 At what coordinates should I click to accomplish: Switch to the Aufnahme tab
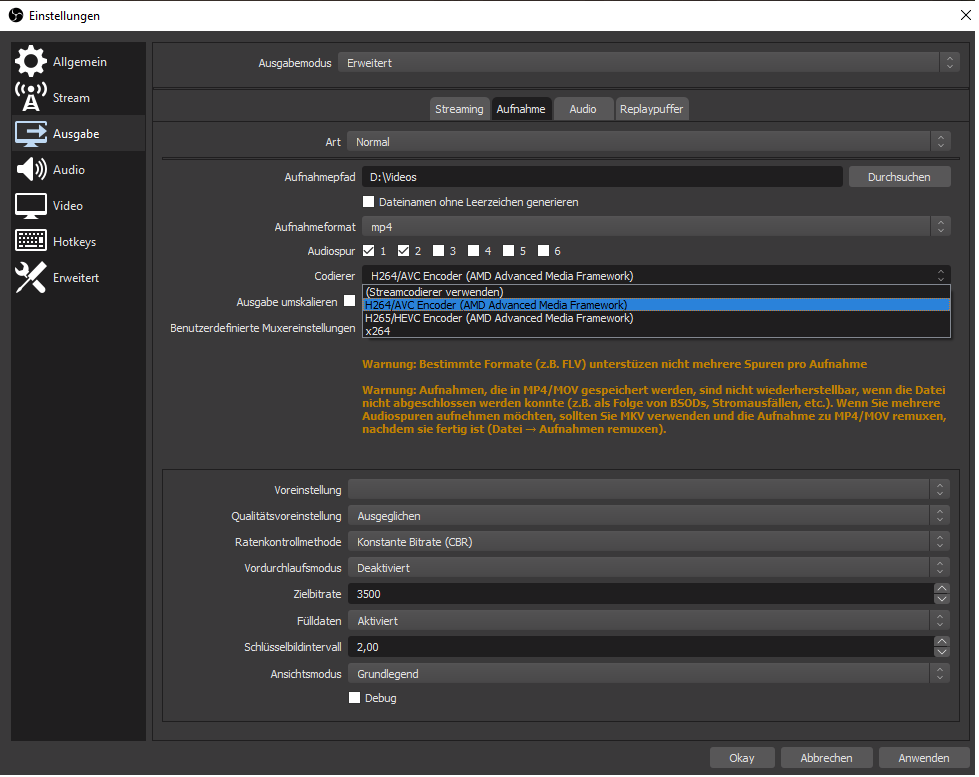click(521, 109)
